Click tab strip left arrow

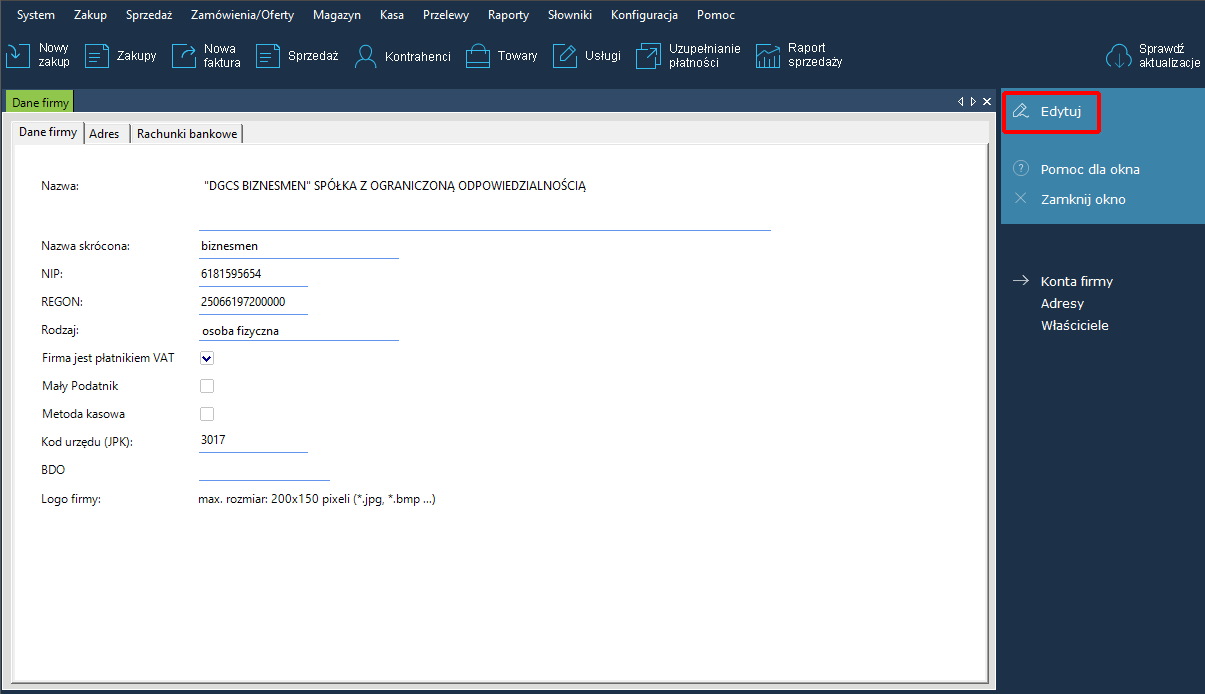click(x=961, y=102)
